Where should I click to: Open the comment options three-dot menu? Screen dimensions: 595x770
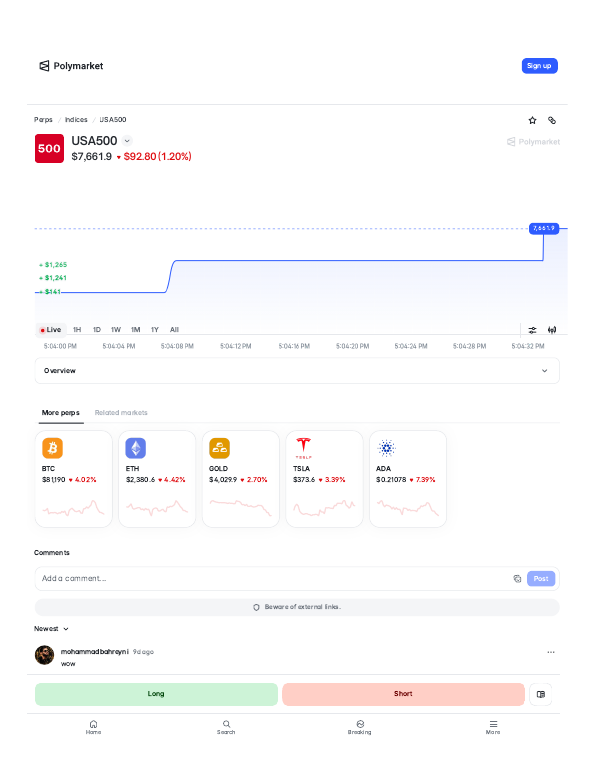click(x=551, y=652)
